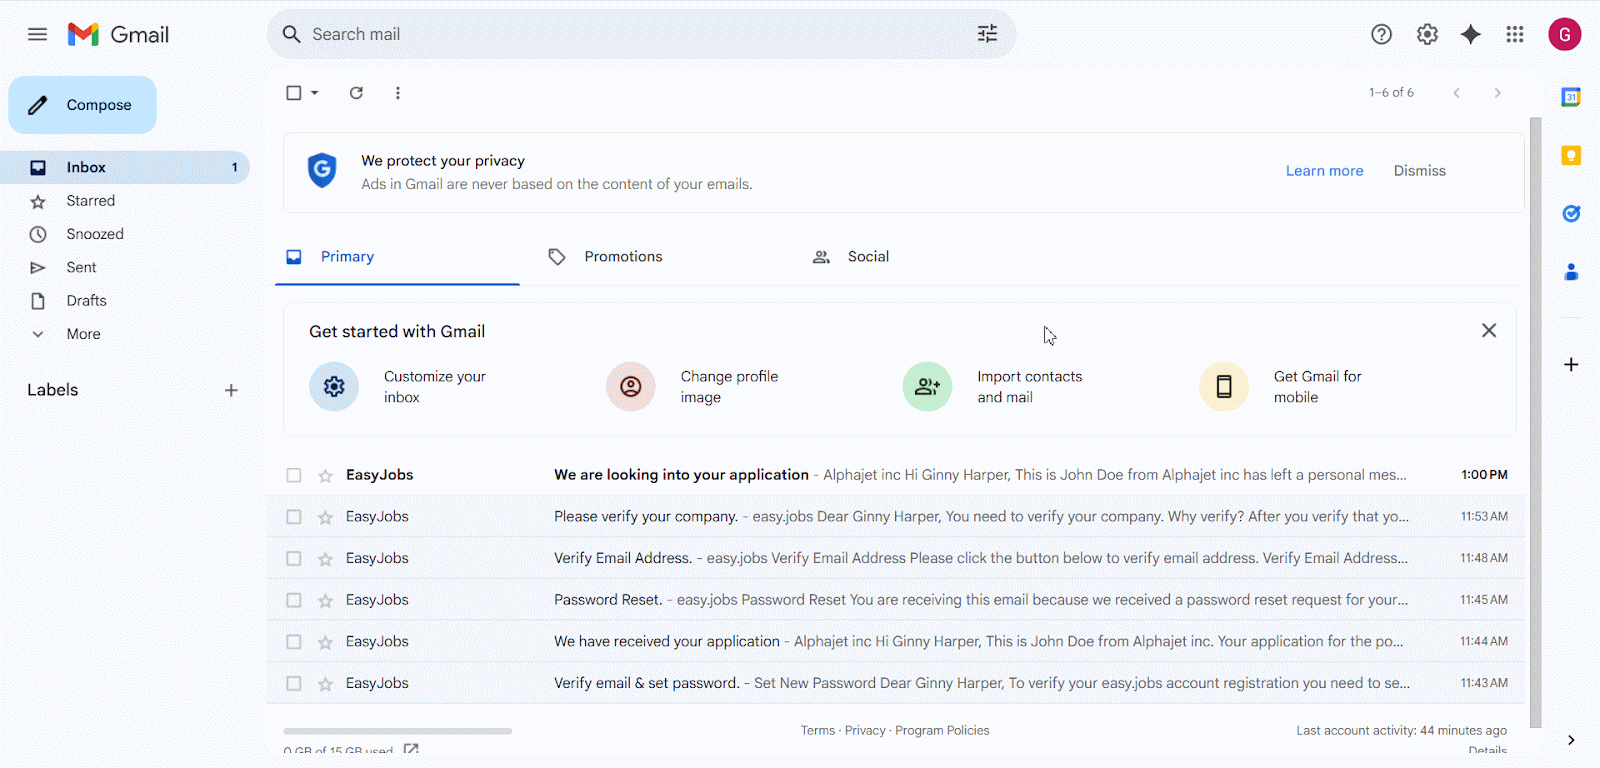Show side panel chevron at bottom right
Image resolution: width=1600 pixels, height=768 pixels.
(x=1571, y=740)
